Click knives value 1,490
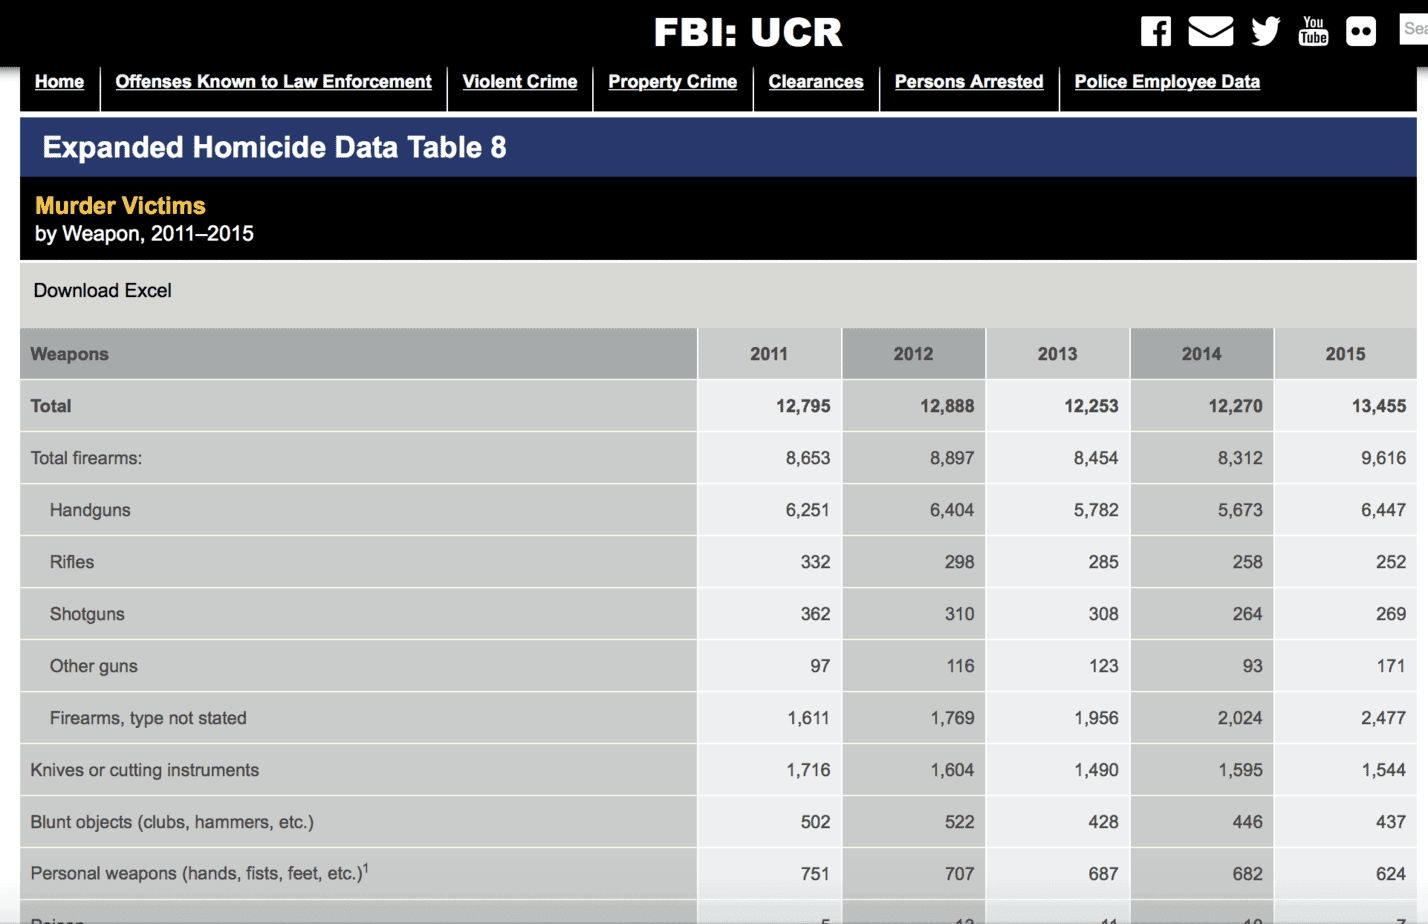 1097,770
